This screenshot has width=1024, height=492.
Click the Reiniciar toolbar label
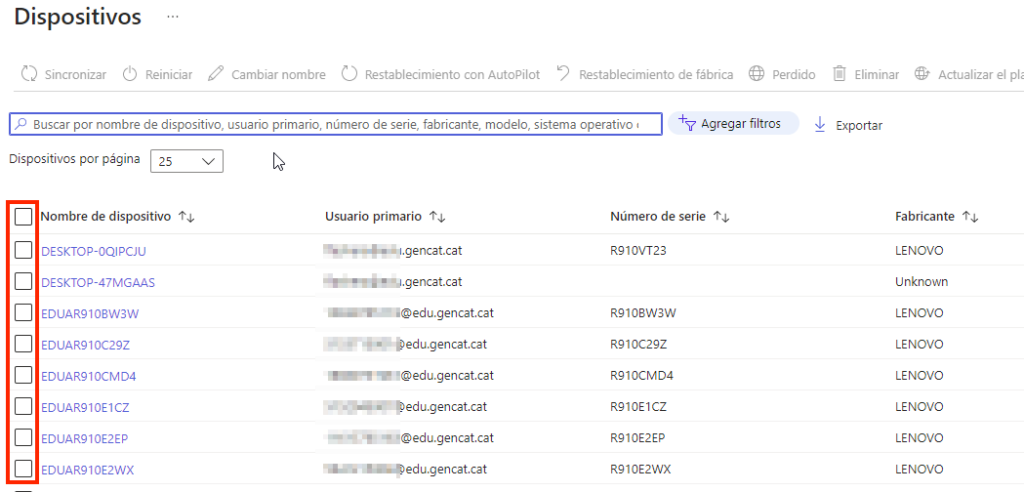point(168,74)
